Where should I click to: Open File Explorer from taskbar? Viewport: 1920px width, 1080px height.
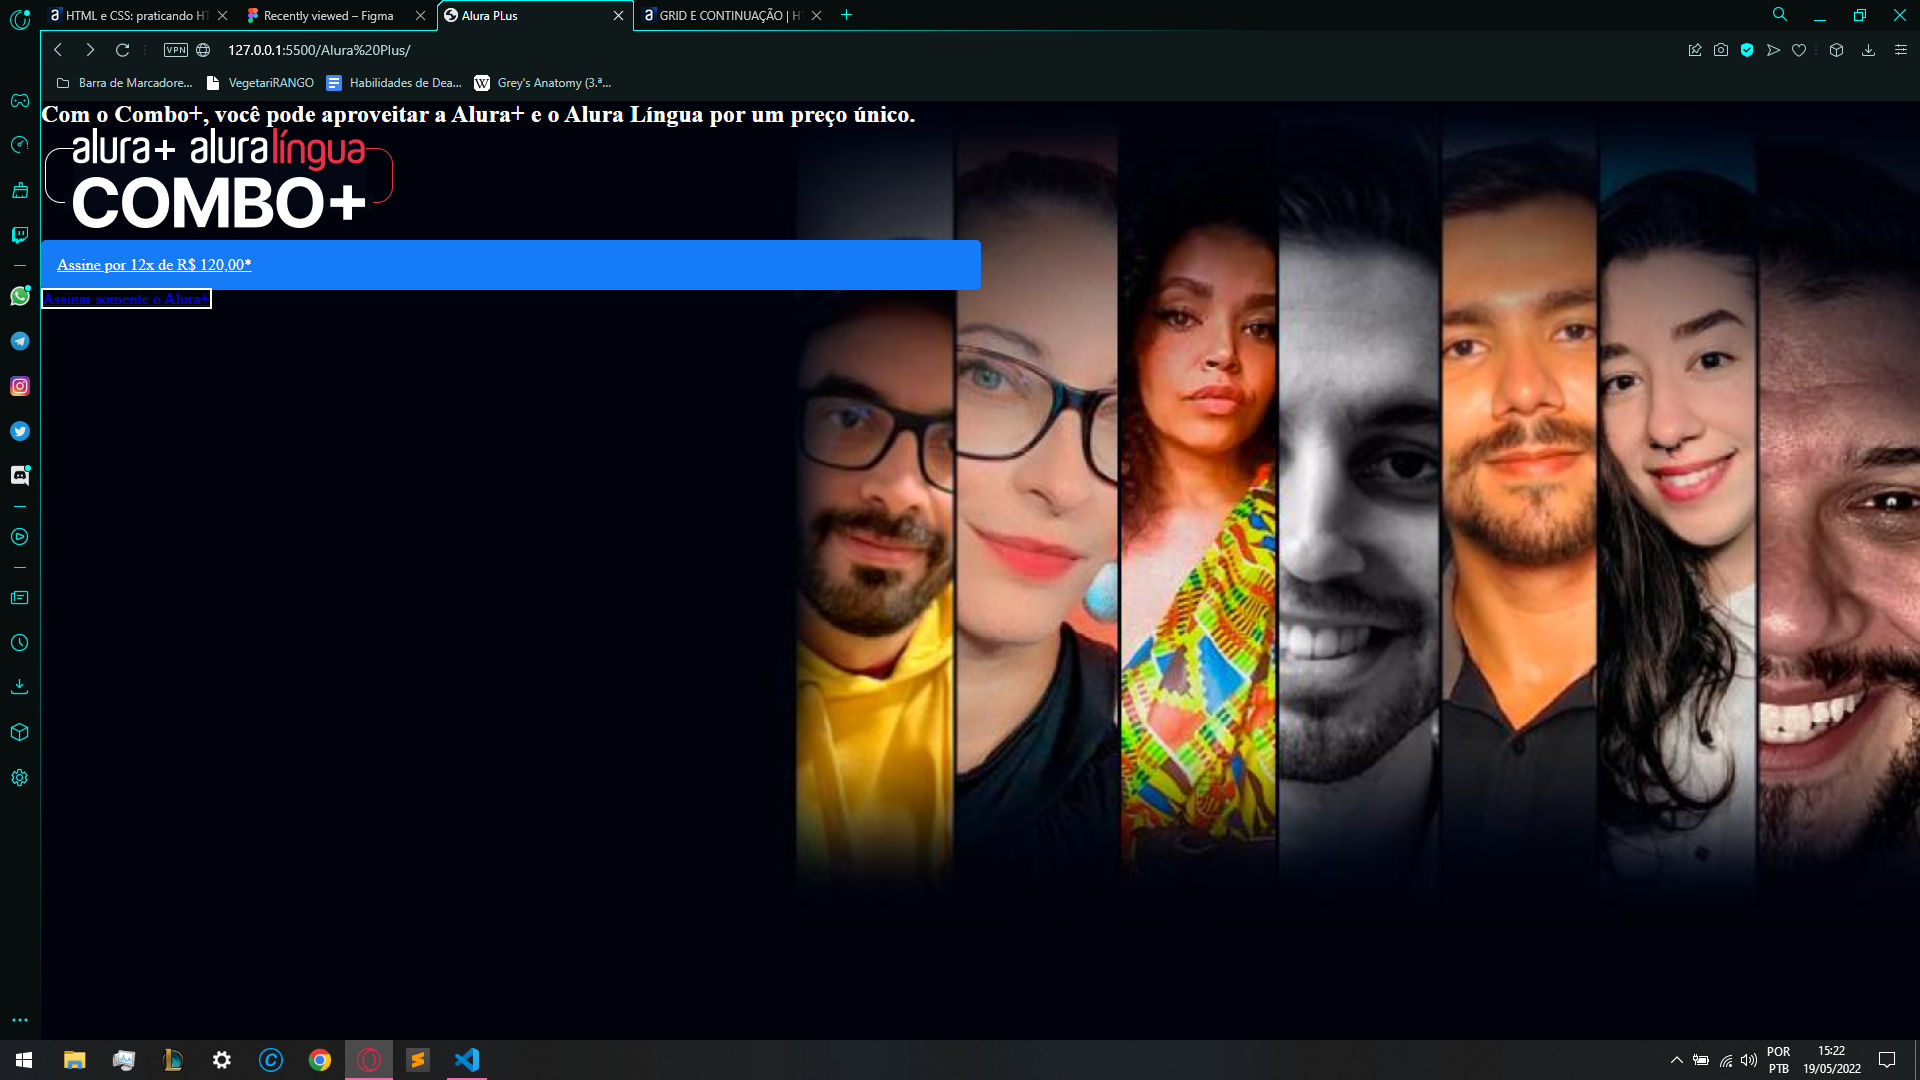pyautogui.click(x=74, y=1060)
